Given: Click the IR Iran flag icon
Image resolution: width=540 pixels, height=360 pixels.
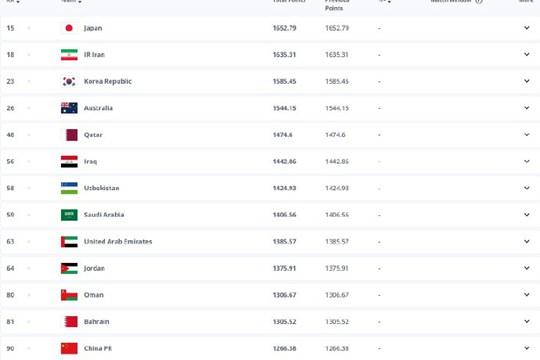Looking at the screenshot, I should tap(69, 55).
